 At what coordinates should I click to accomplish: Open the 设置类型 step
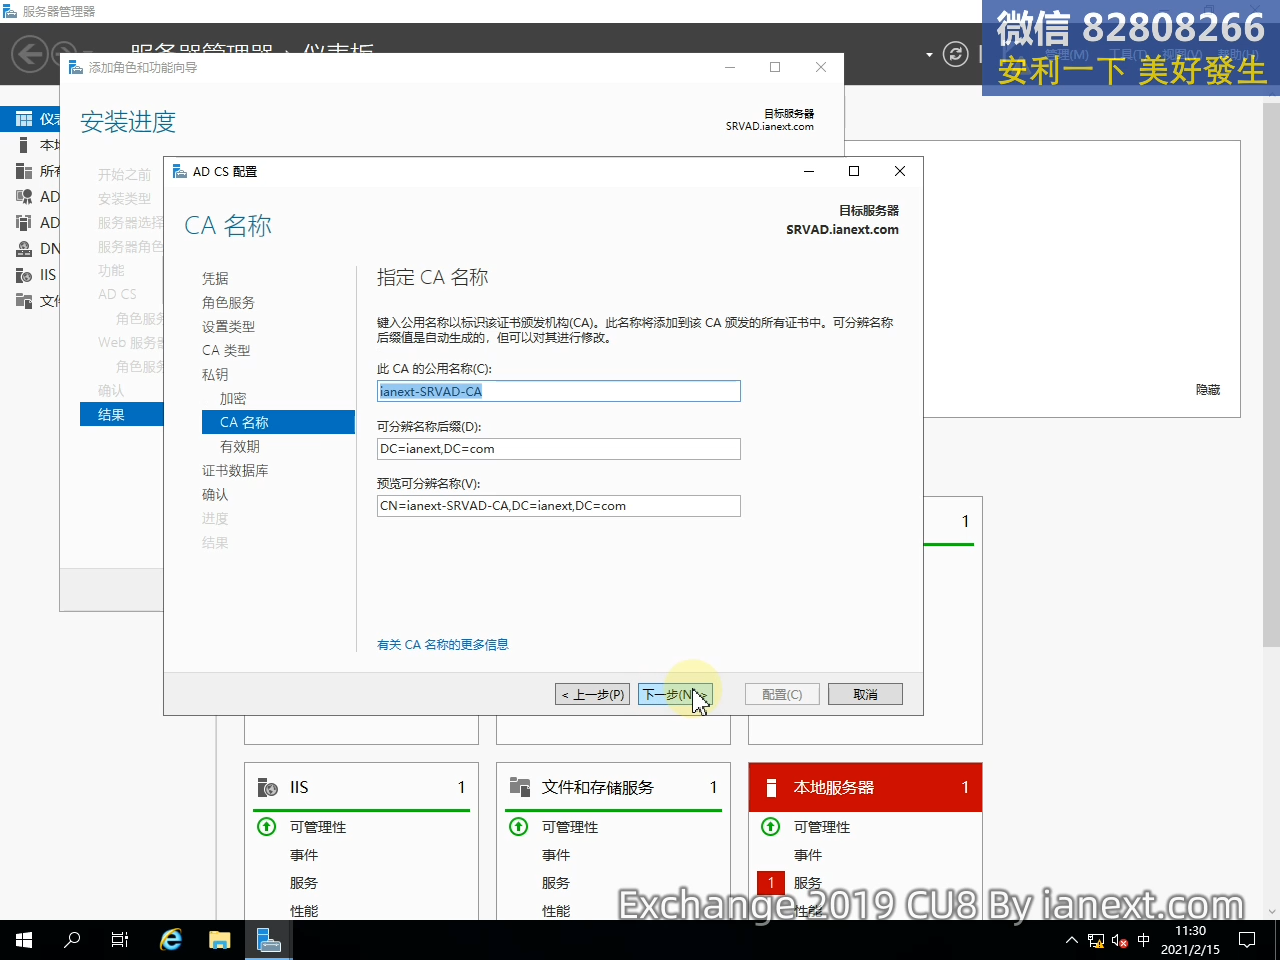tap(228, 326)
